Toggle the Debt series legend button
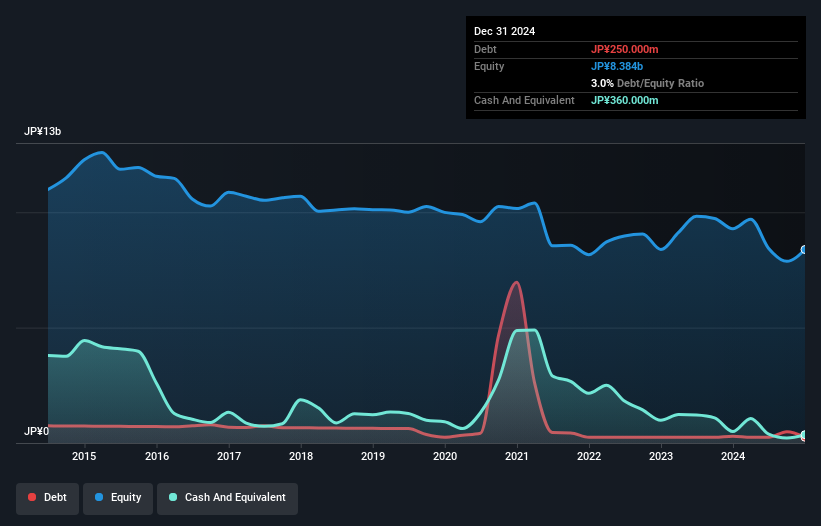 47,498
